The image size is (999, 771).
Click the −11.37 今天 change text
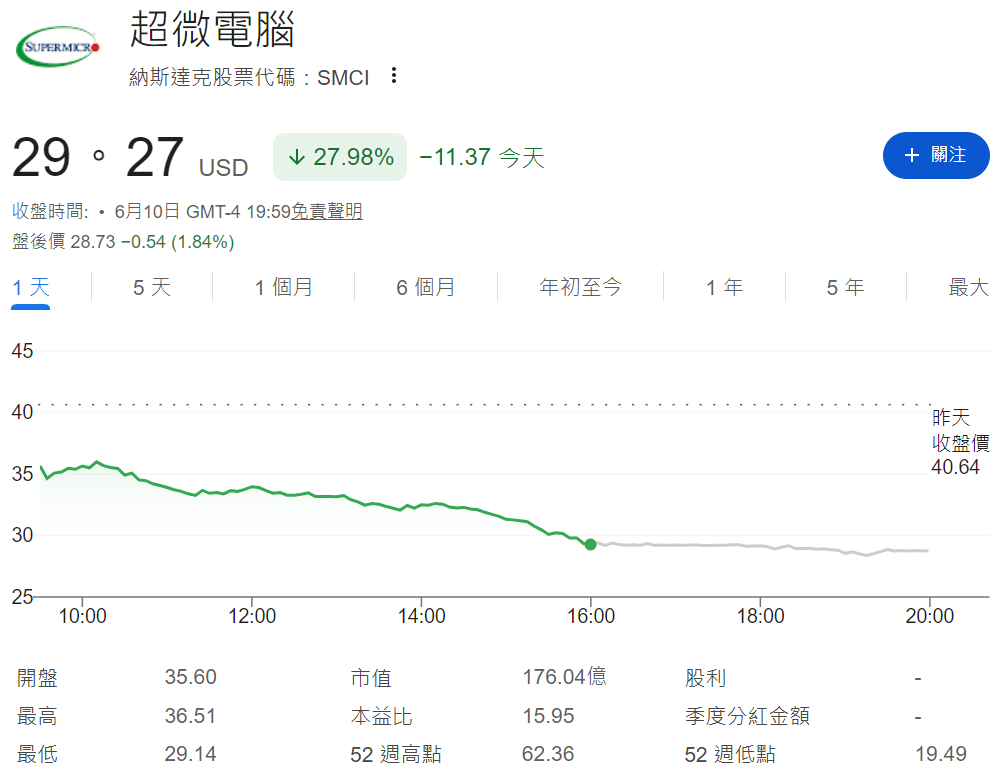pyautogui.click(x=482, y=157)
